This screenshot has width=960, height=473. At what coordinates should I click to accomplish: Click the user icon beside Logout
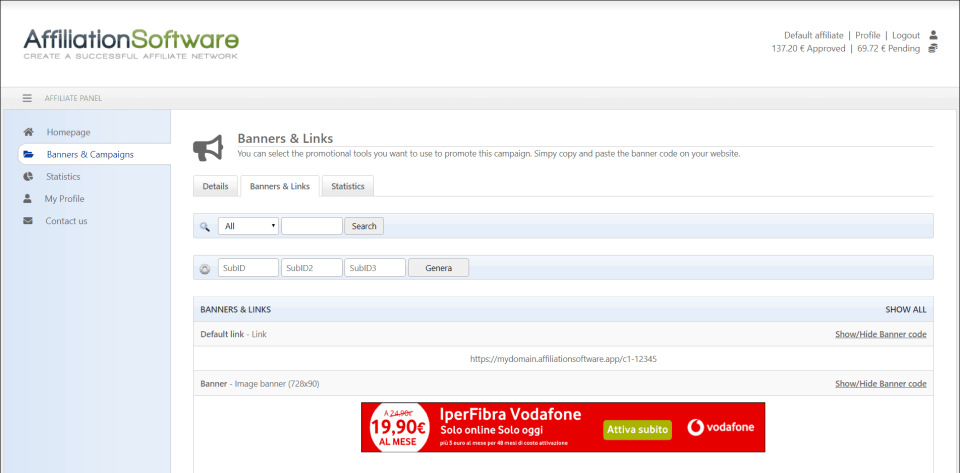coord(933,35)
